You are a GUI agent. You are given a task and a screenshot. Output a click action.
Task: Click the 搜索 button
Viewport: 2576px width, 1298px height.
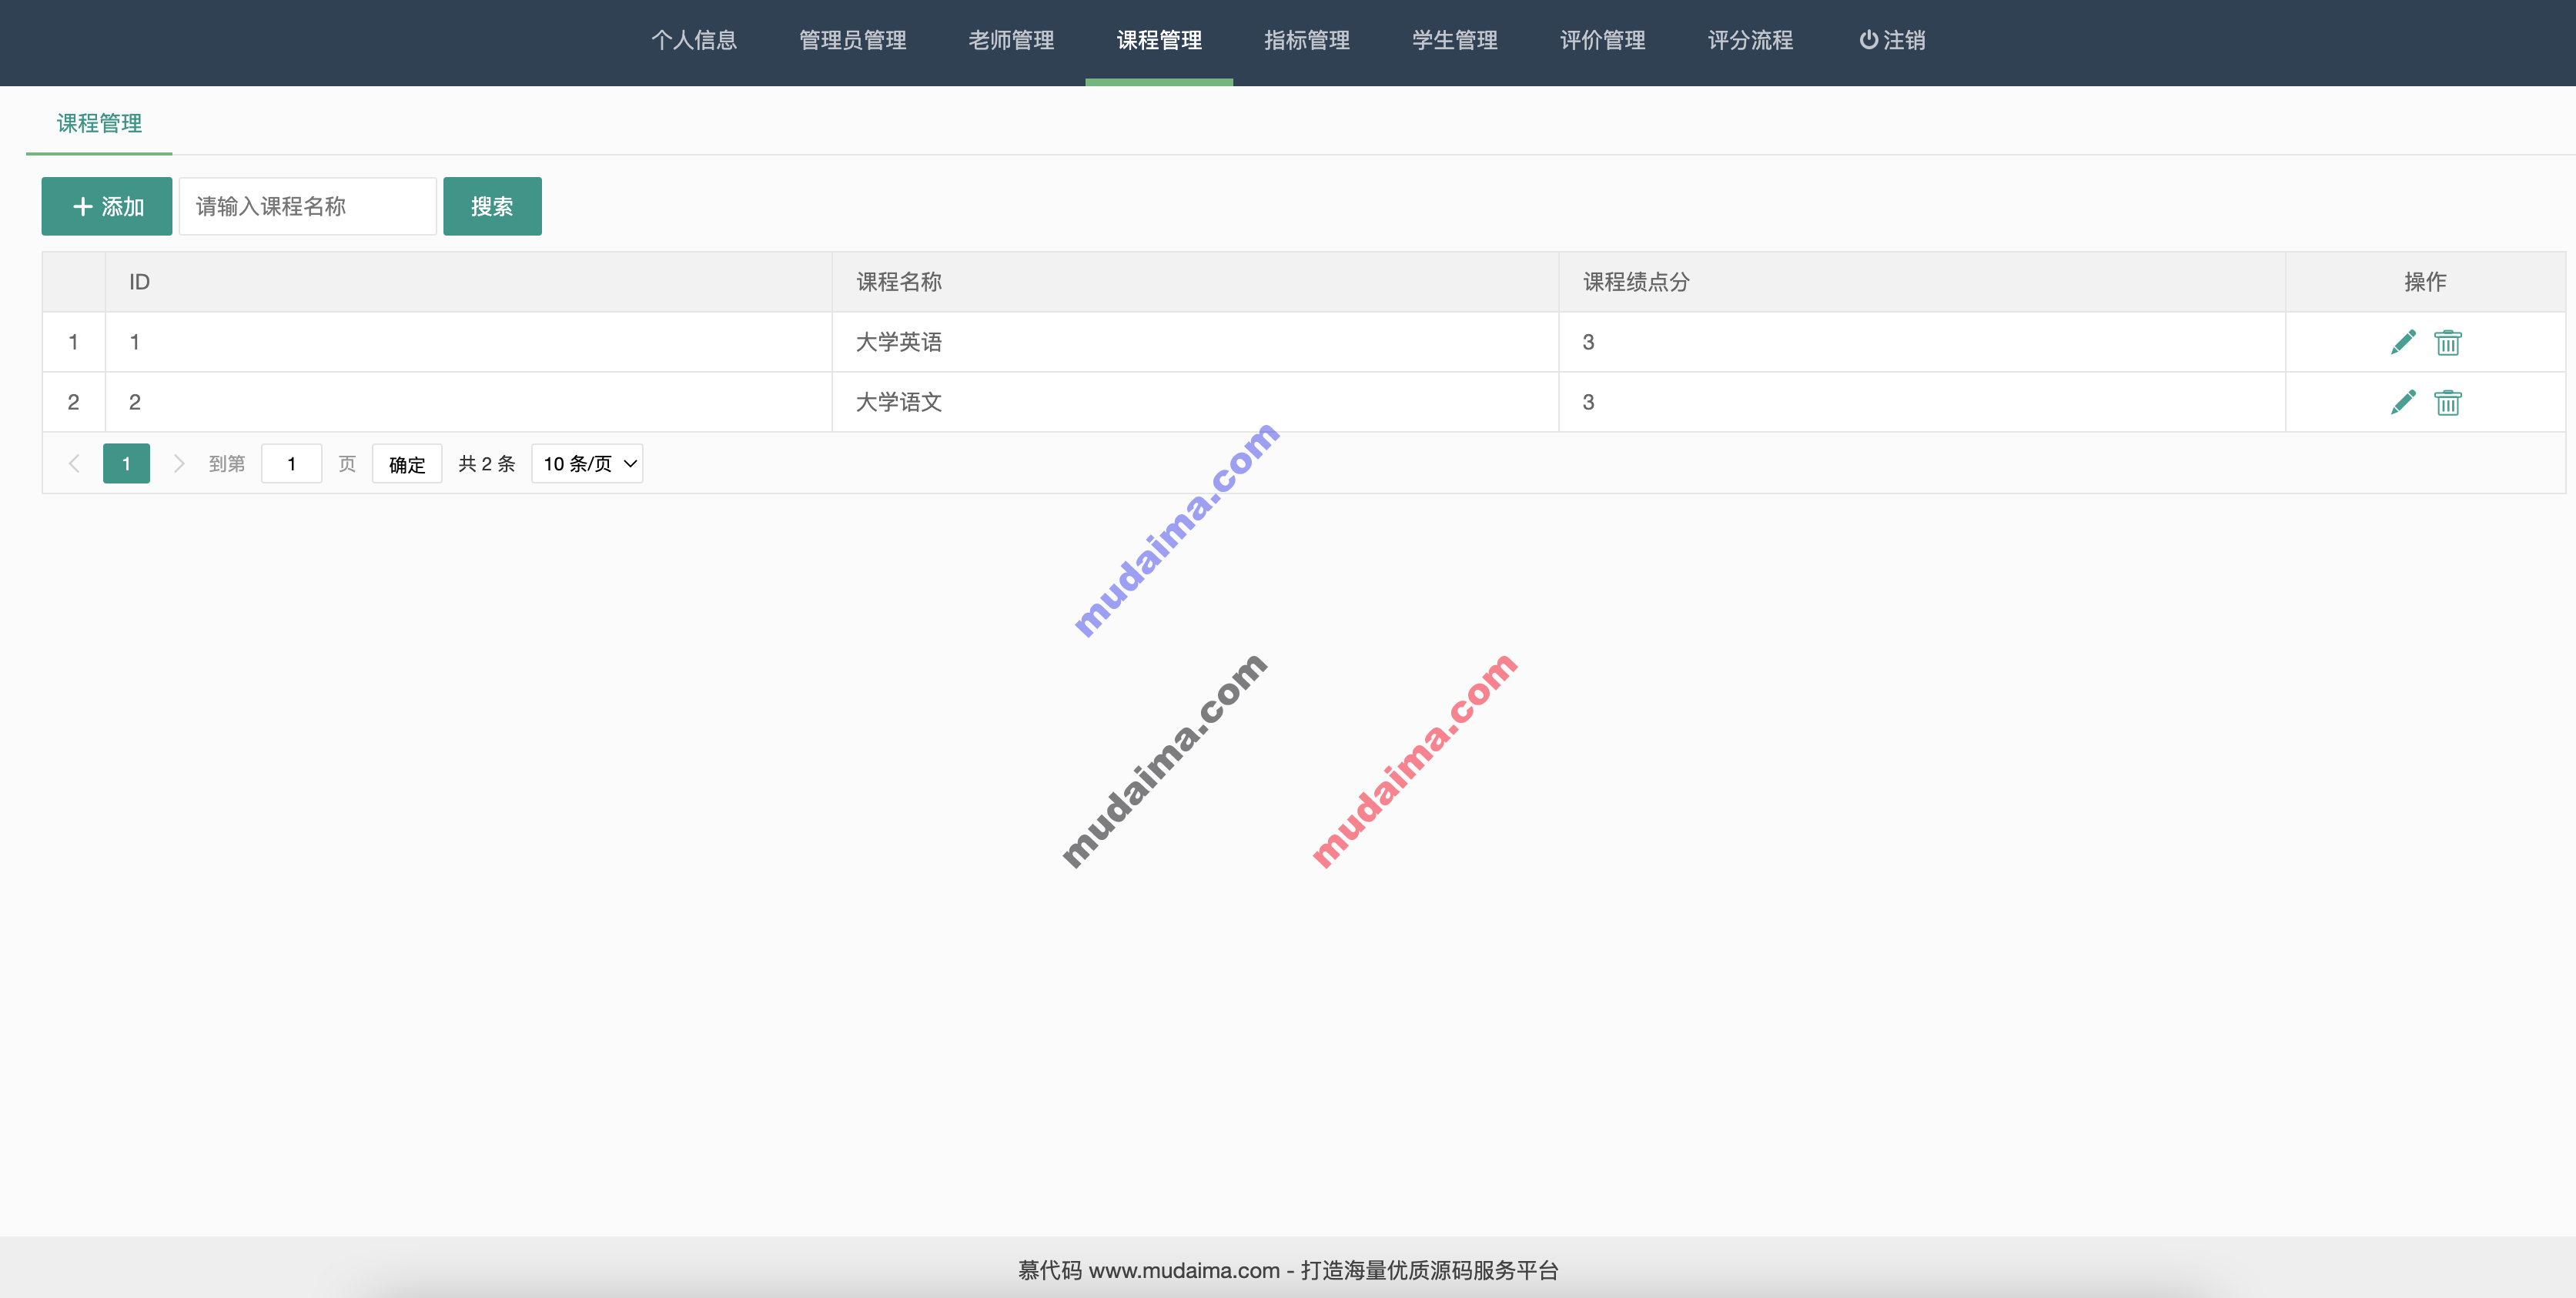click(492, 206)
